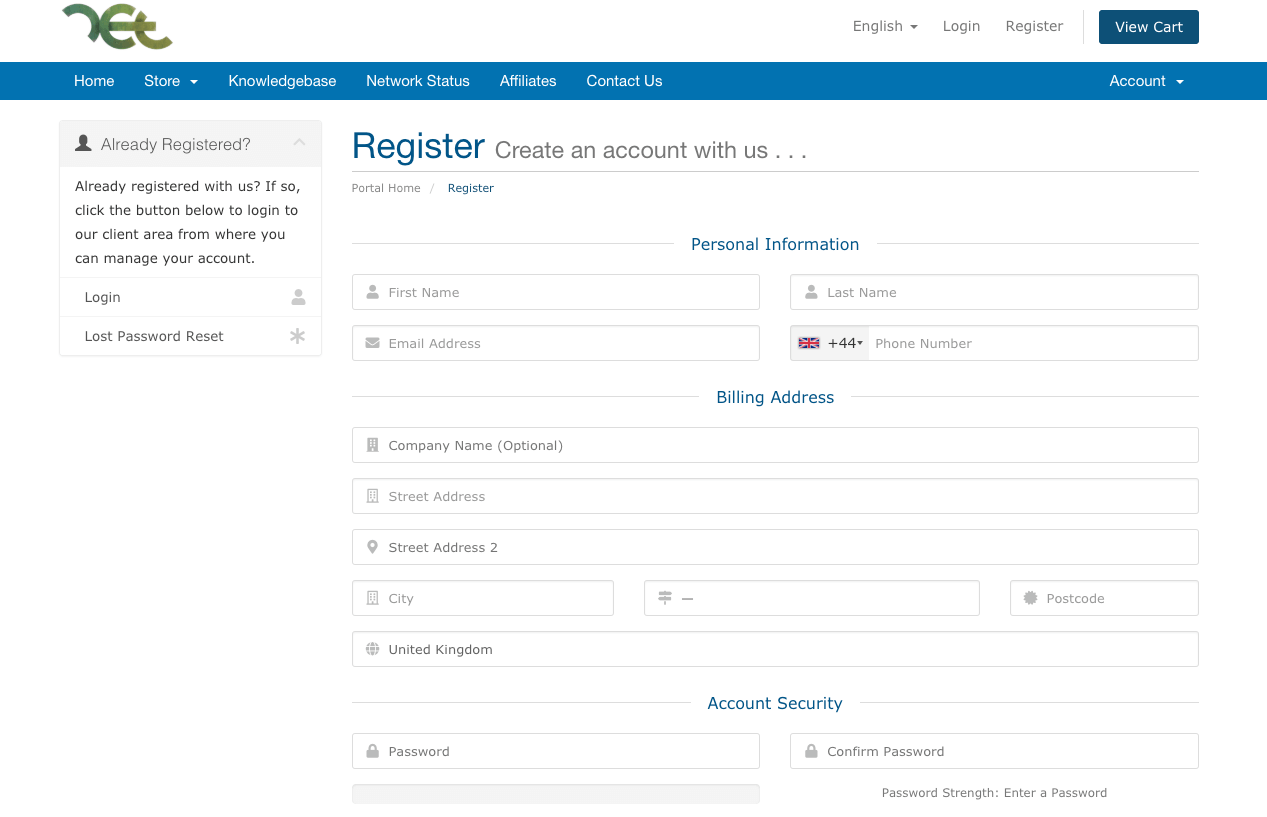The image size is (1267, 817).
Task: Click the globe icon in the country field
Action: click(x=372, y=649)
